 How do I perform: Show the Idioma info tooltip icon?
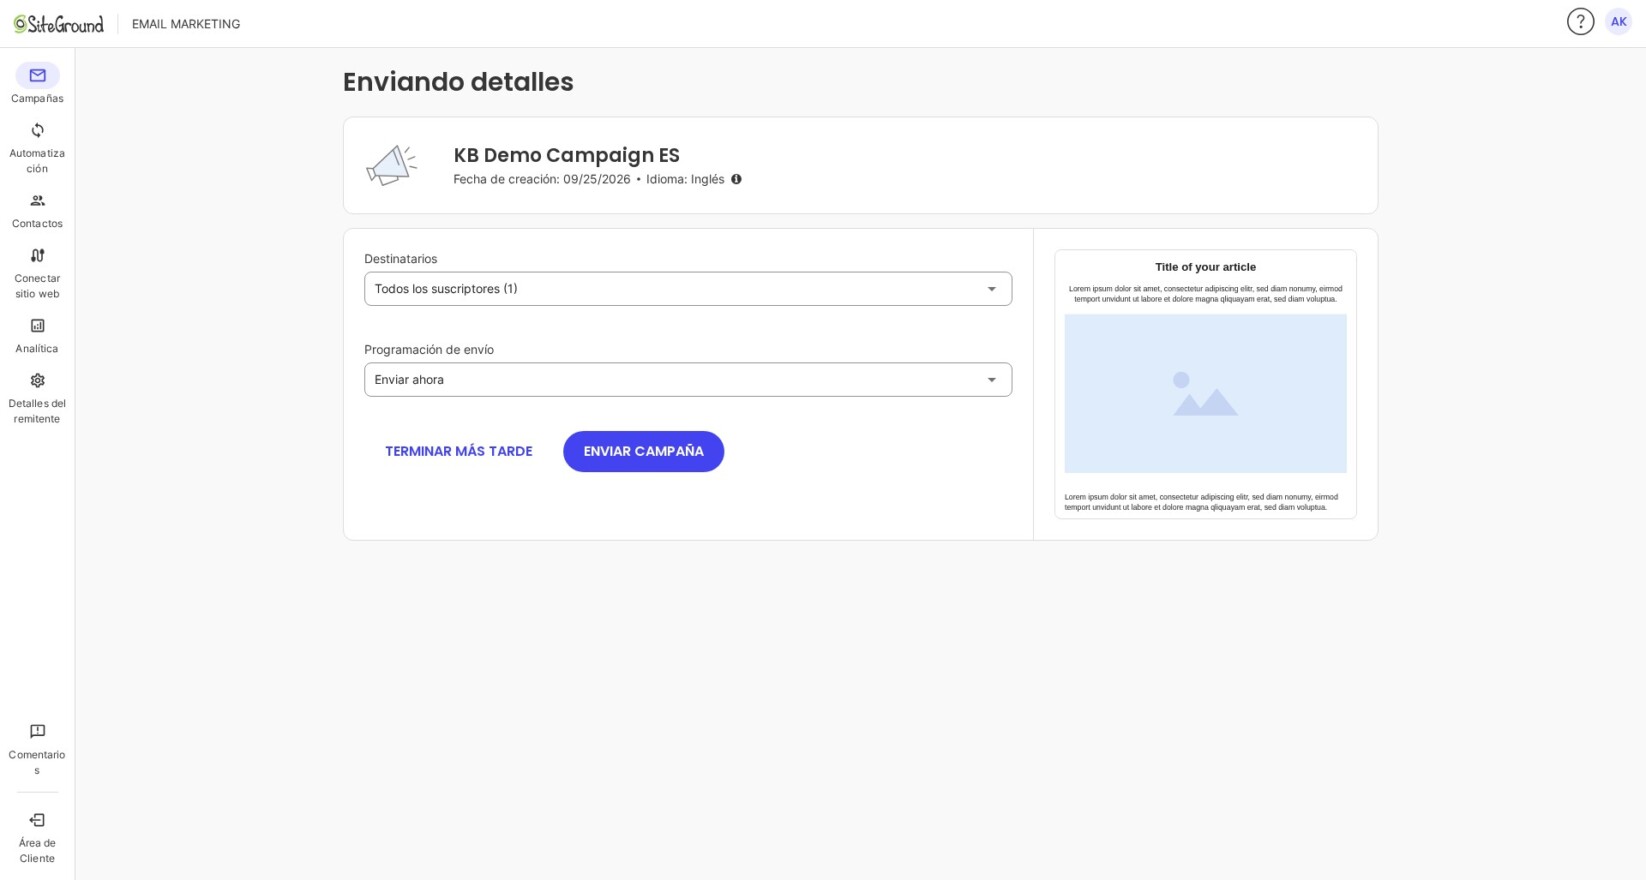pos(736,179)
